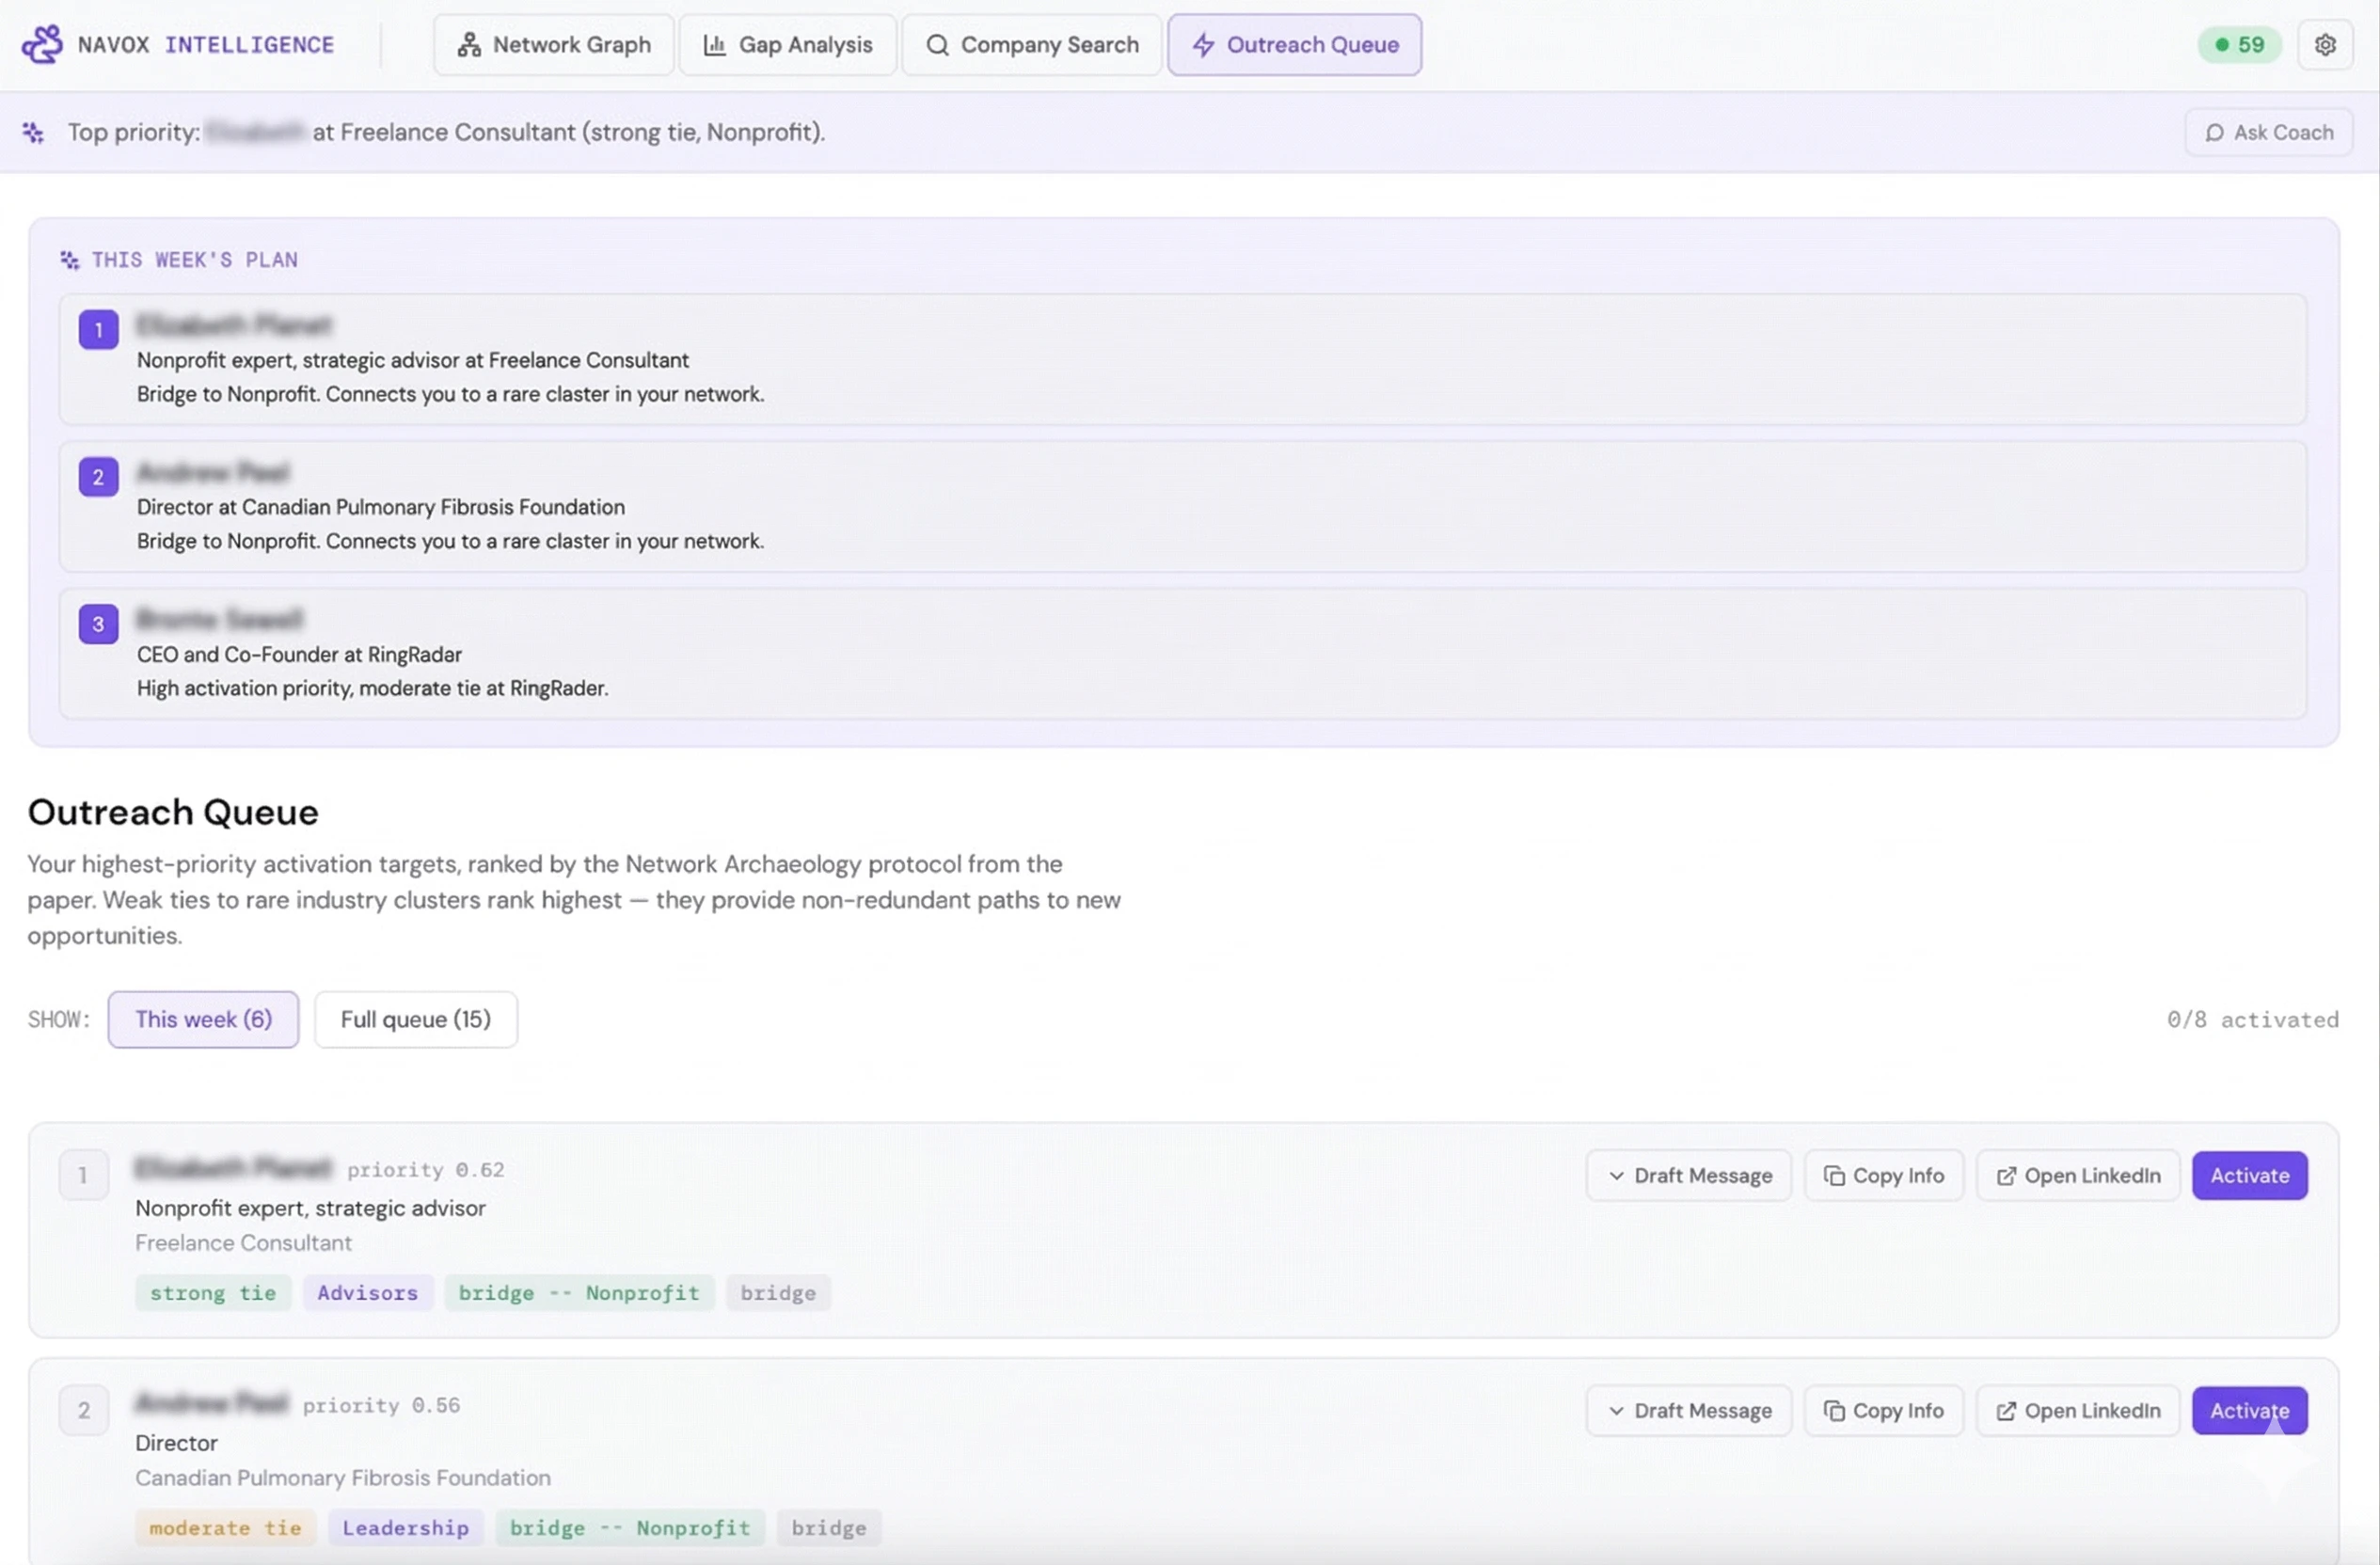
Task: Activate the priority 0.56 Director contact
Action: [x=2248, y=1410]
